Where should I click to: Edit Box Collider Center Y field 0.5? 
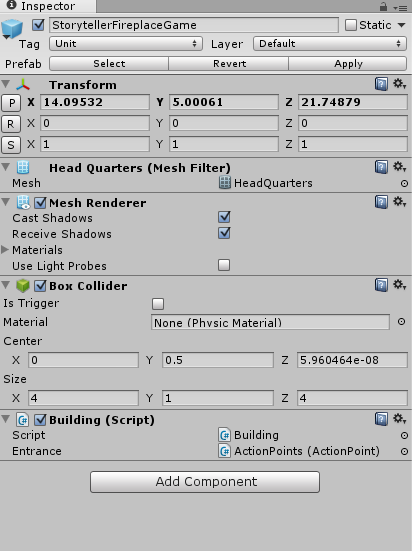coord(218,360)
